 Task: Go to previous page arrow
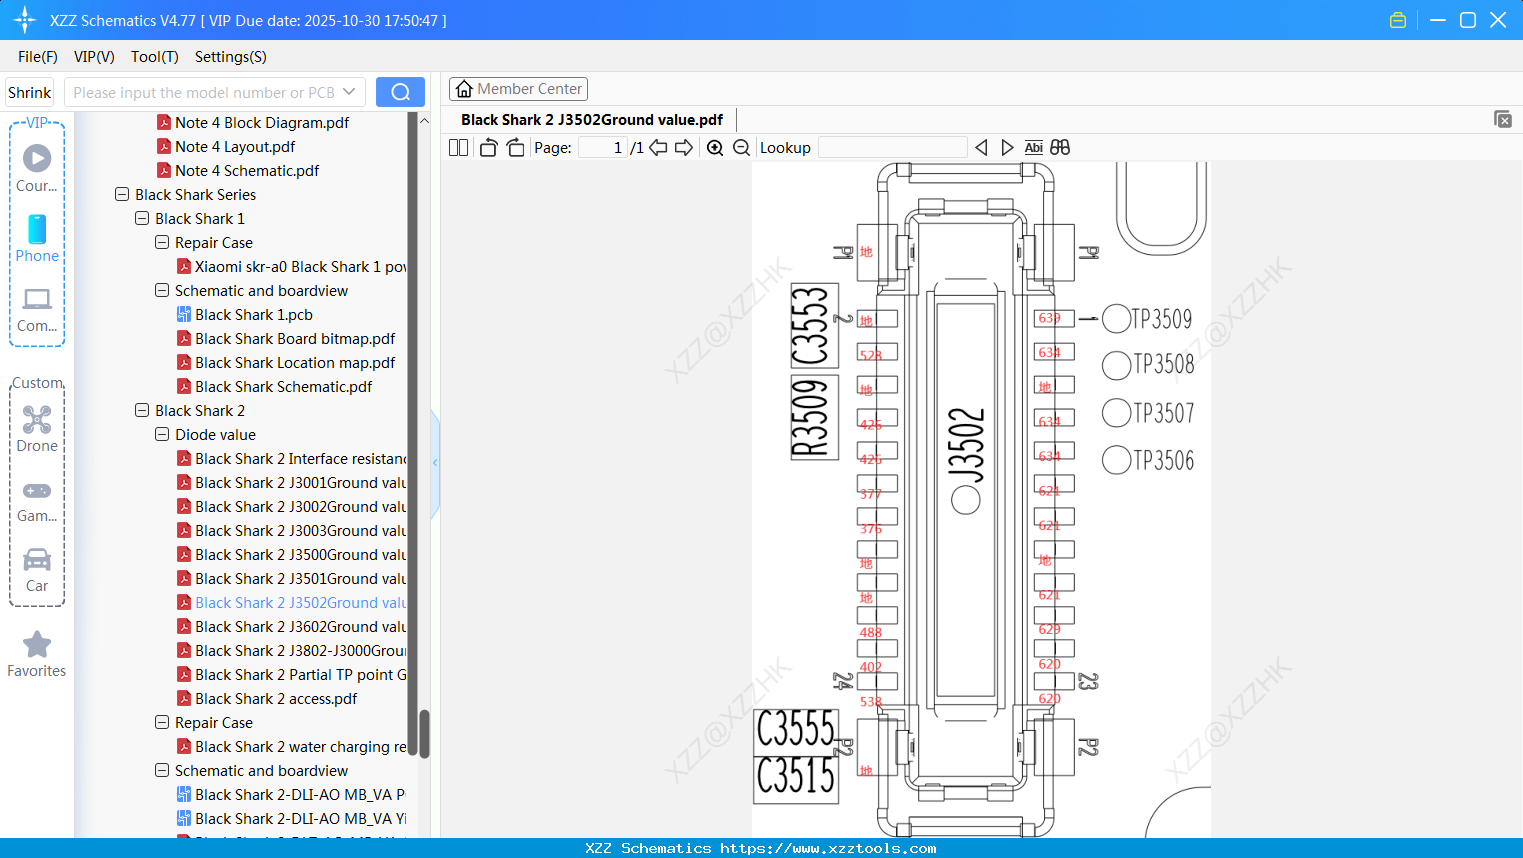tap(658, 147)
